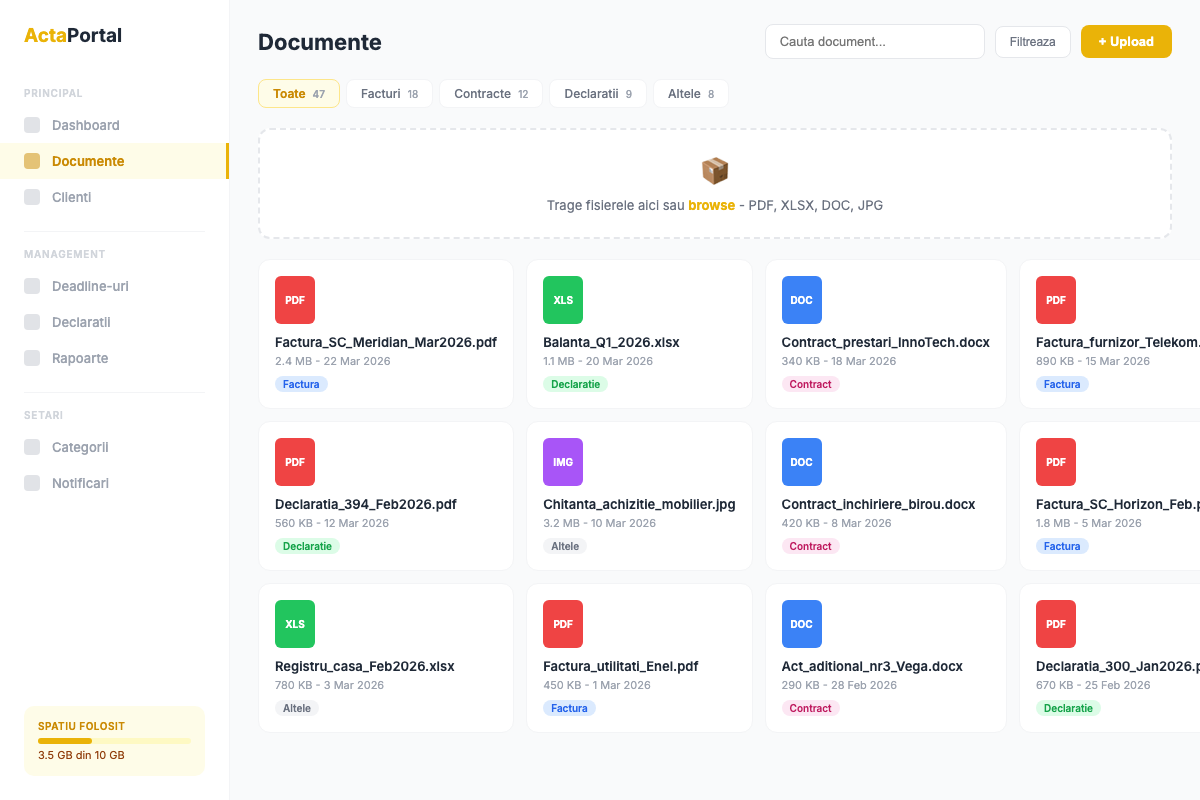Click the XLS icon on Balanta_Q1_2026.xlsx
This screenshot has height=800, width=1200.
pos(562,299)
